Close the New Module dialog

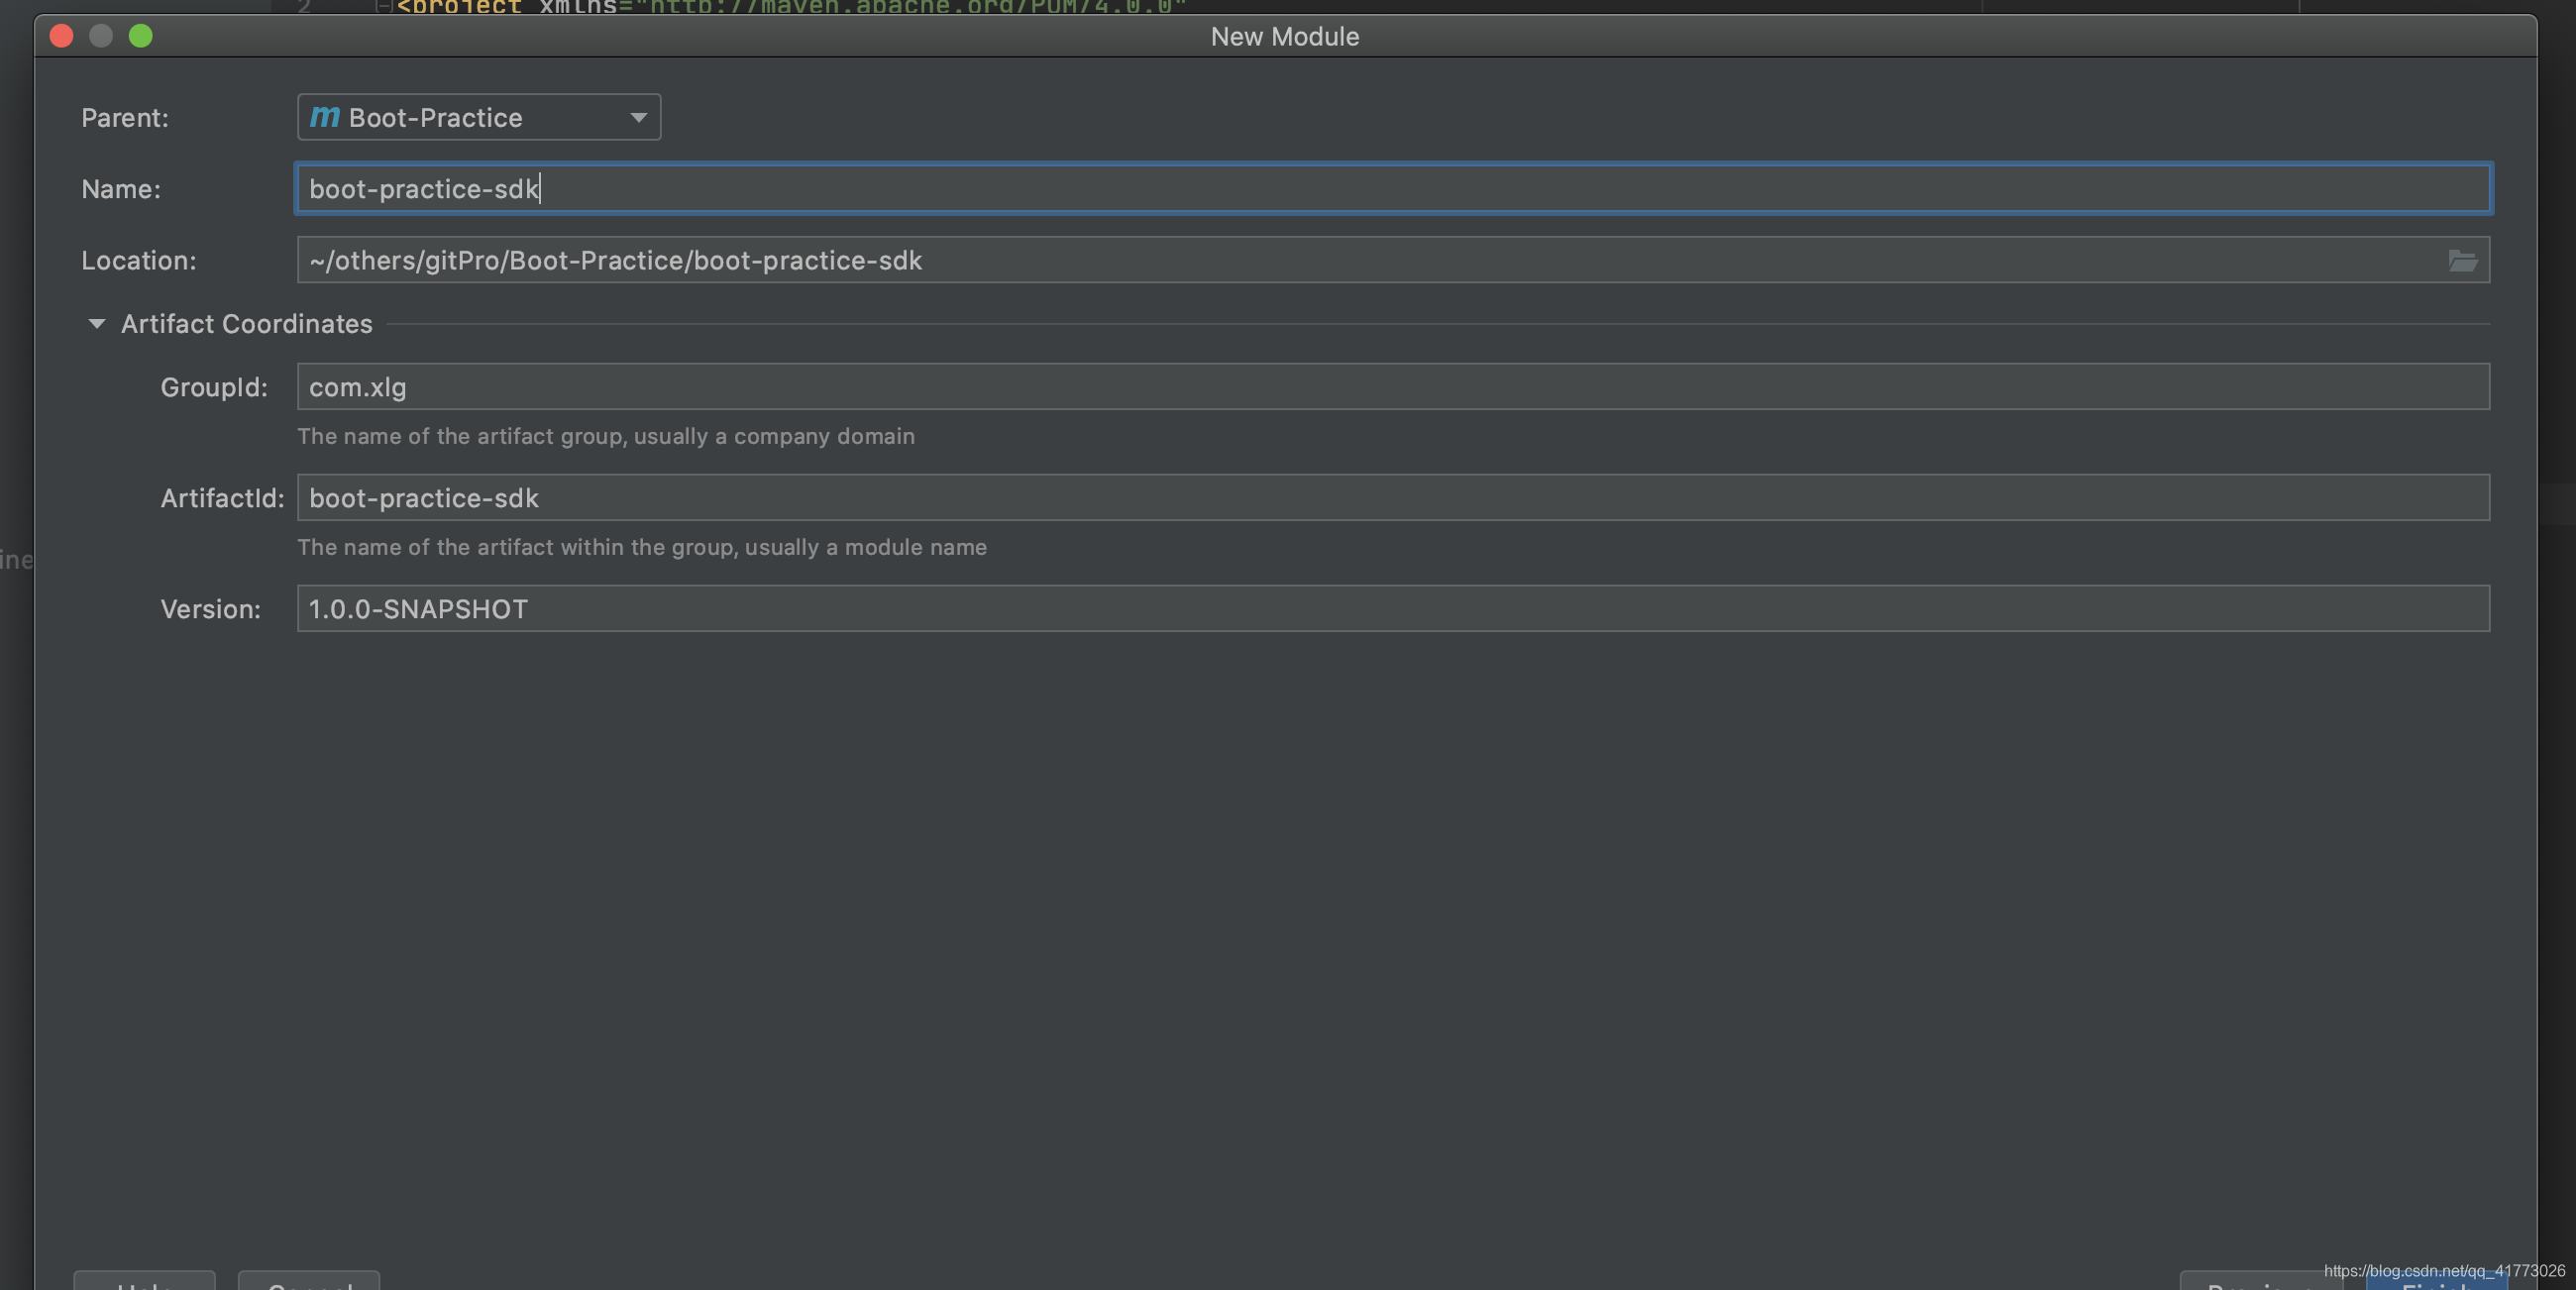(62, 36)
